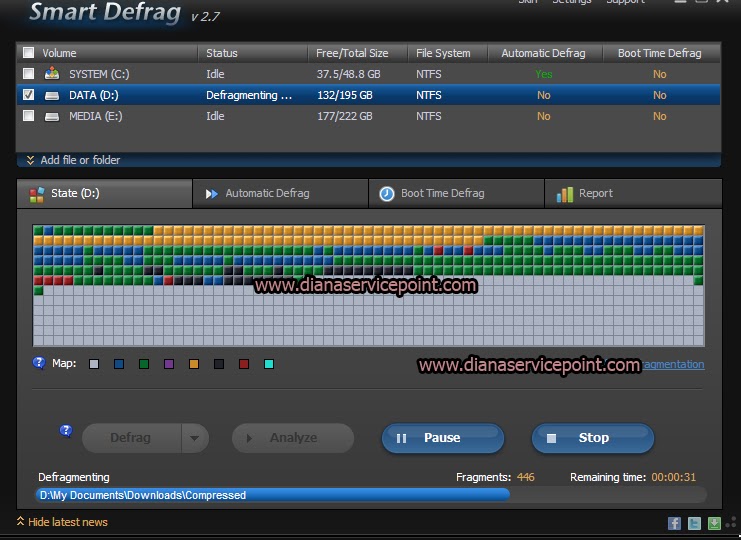This screenshot has width=741, height=540.
Task: Click the disabled Analyze button
Action: tap(293, 438)
